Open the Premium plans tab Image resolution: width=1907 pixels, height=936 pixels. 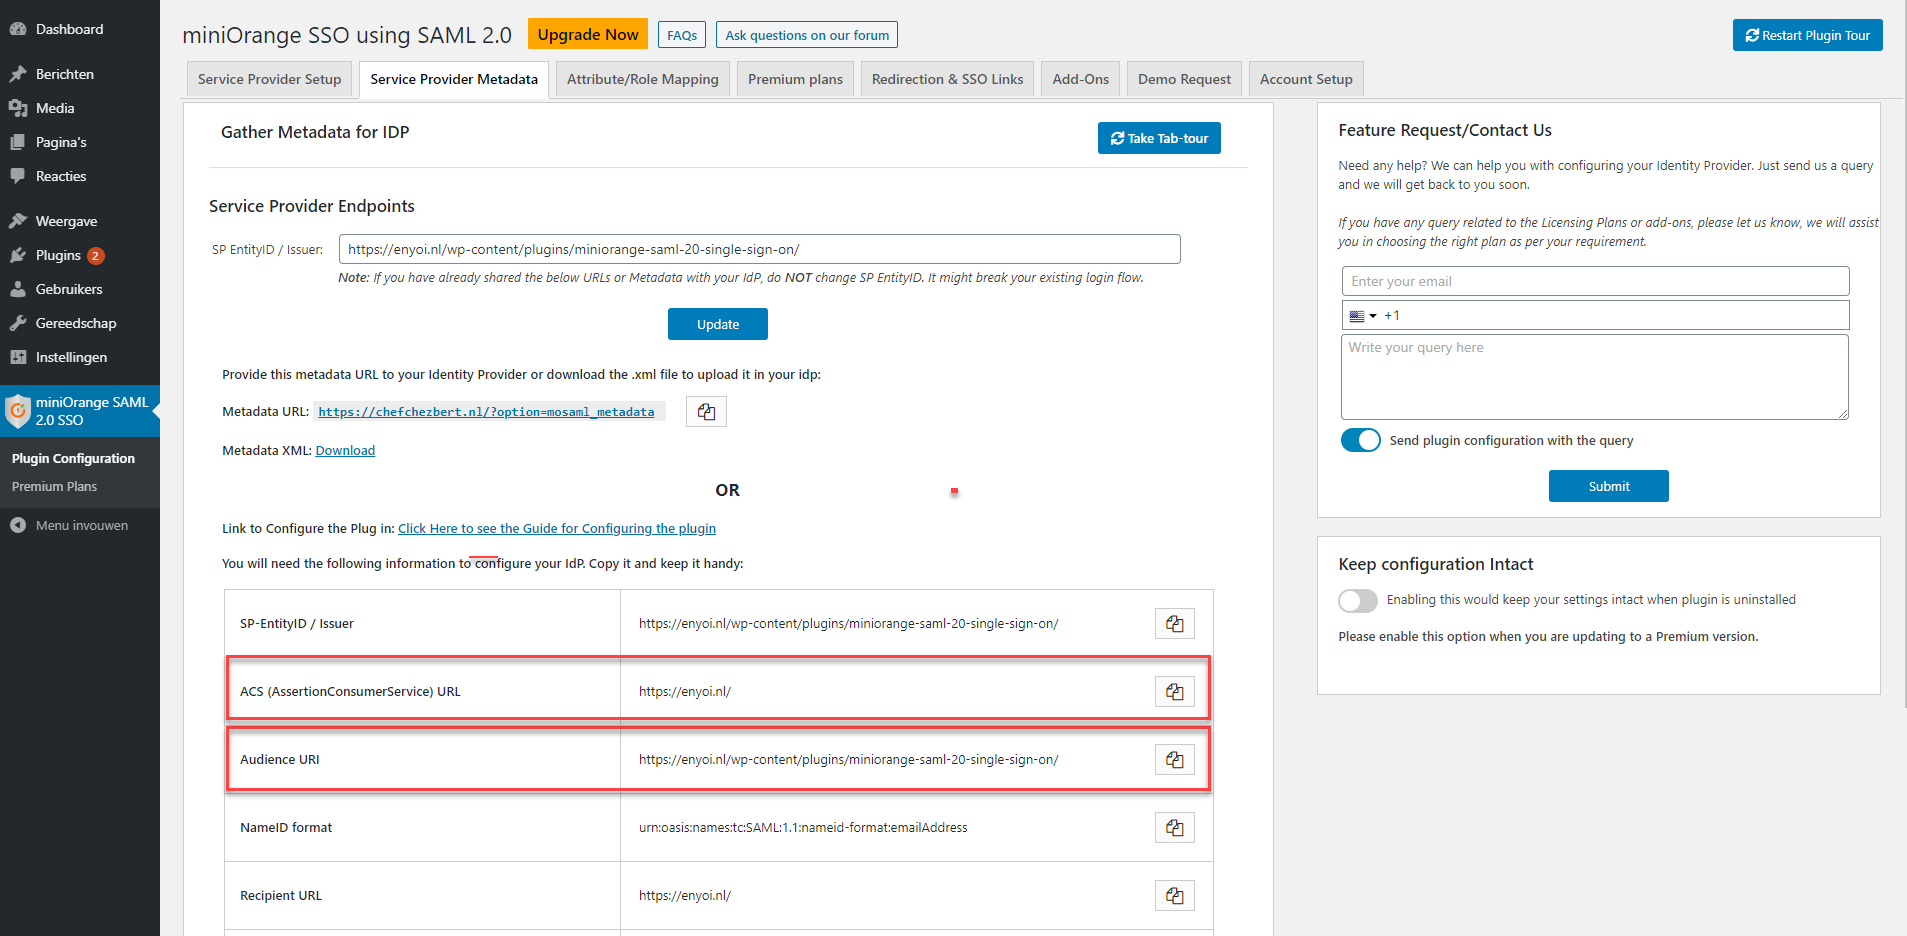pyautogui.click(x=795, y=79)
